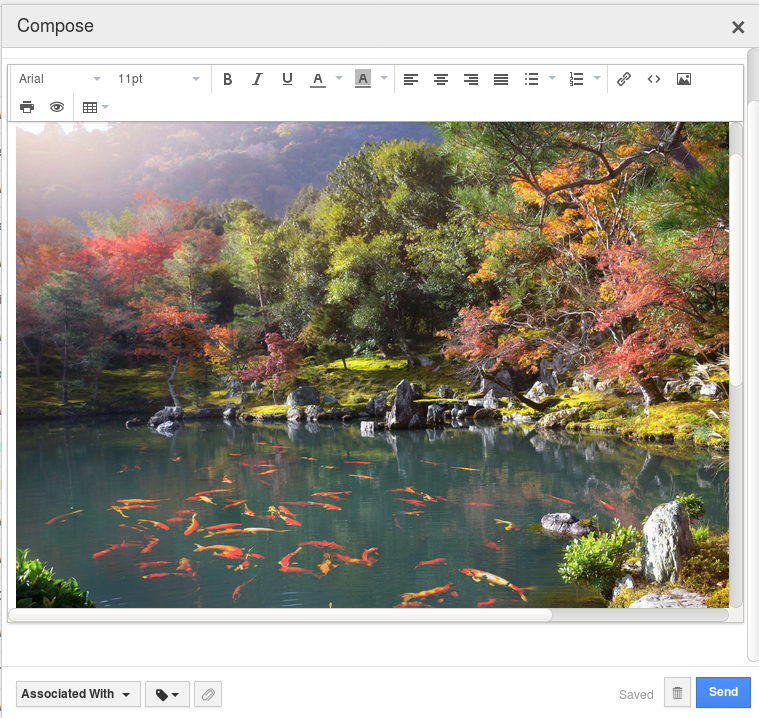Screen dimensions: 759x718
Task: Toggle bold formatting
Action: pyautogui.click(x=228, y=79)
